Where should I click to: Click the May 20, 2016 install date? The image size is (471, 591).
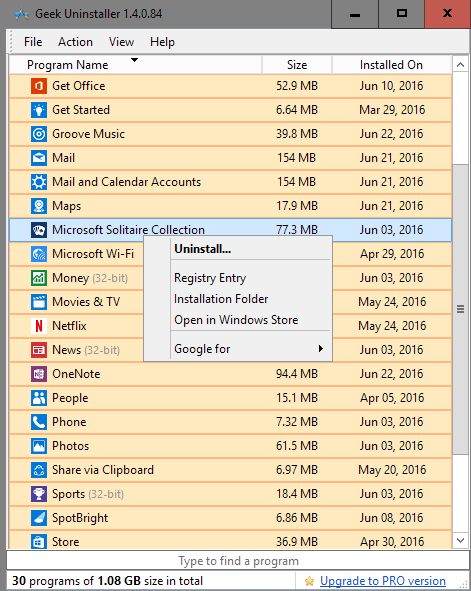pos(392,470)
